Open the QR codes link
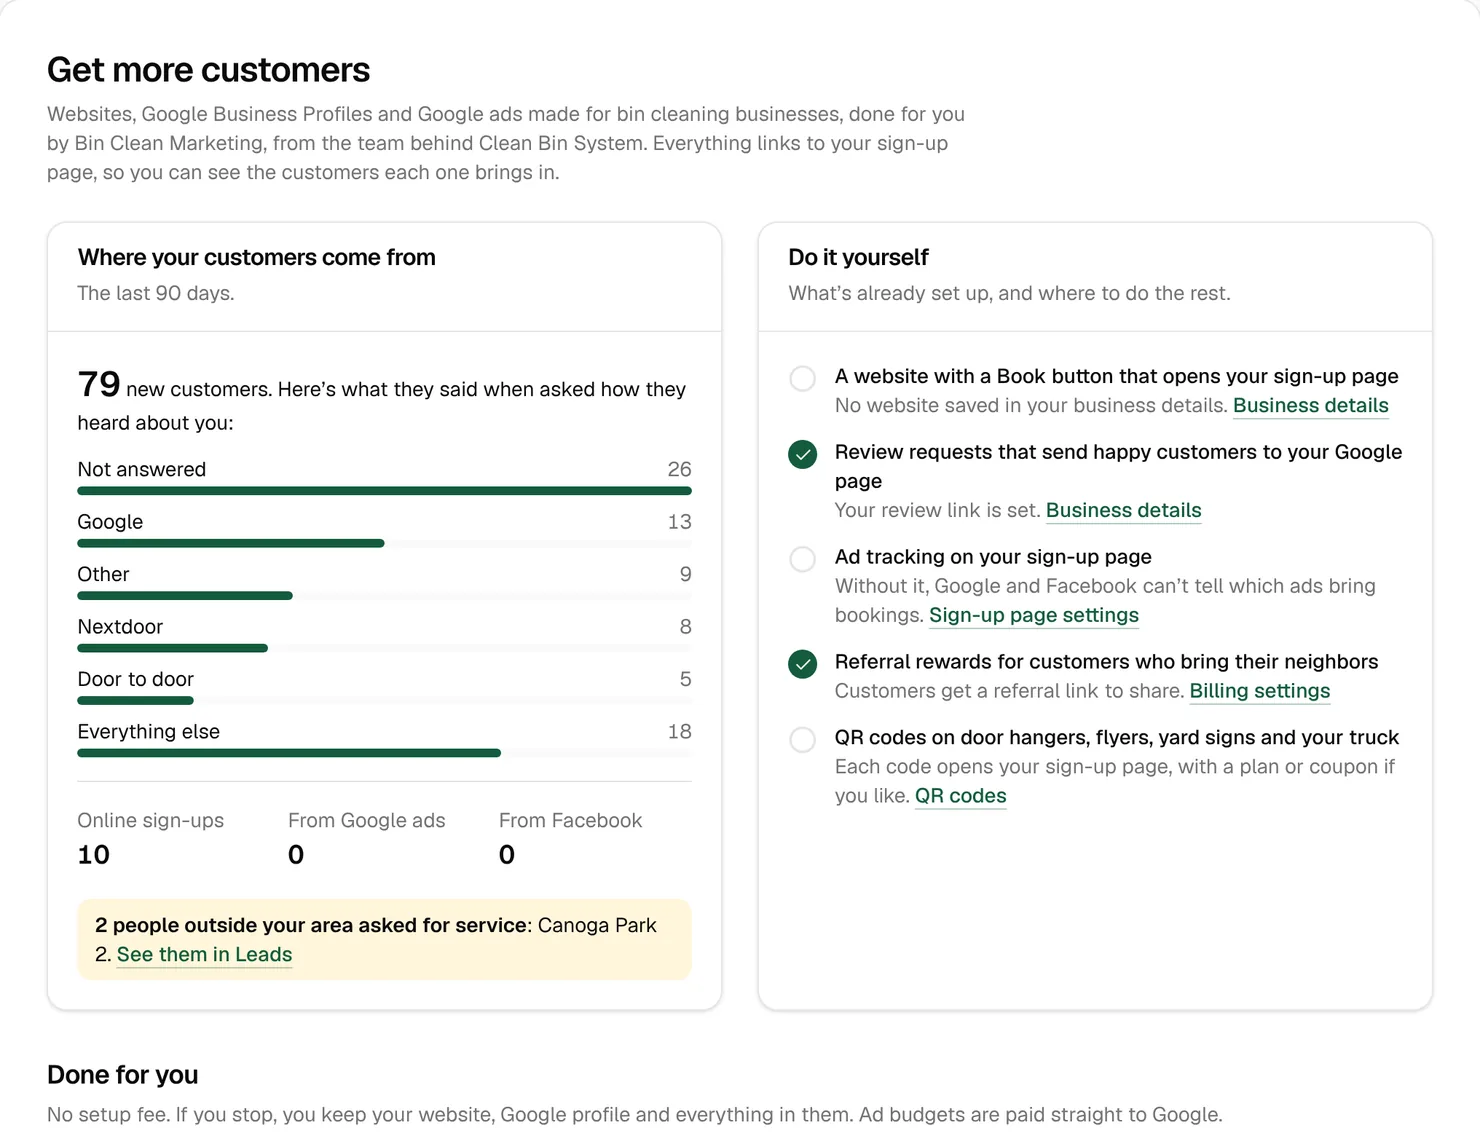This screenshot has height=1136, width=1480. (960, 796)
